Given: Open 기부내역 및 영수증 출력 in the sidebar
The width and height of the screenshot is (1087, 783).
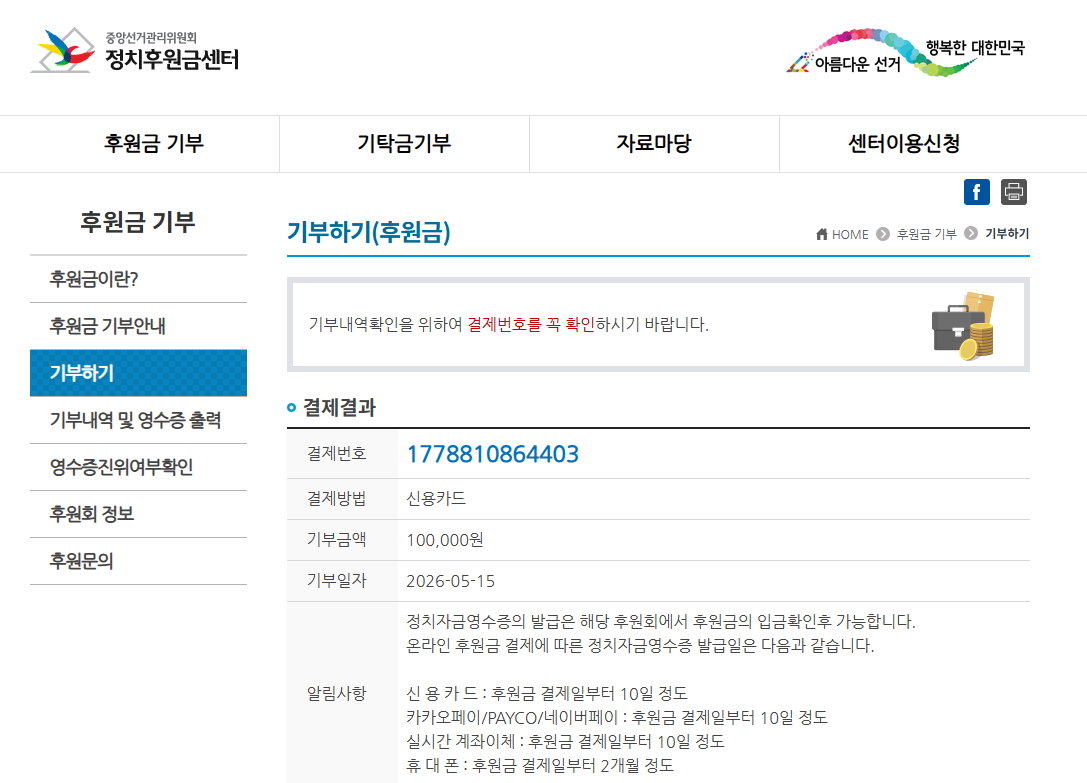Looking at the screenshot, I should pos(139,420).
